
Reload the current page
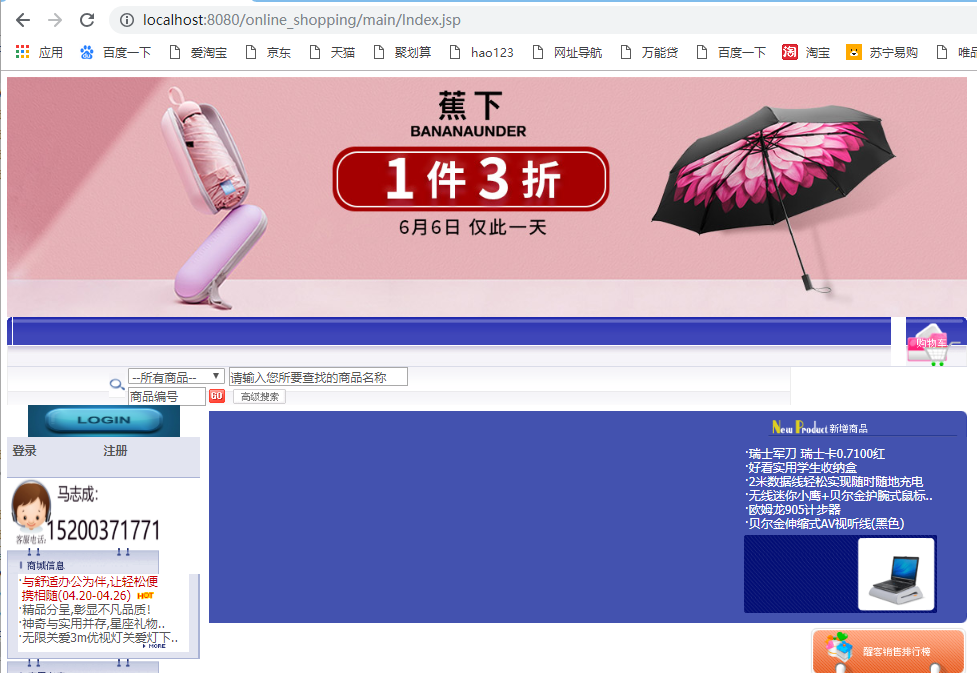click(87, 20)
